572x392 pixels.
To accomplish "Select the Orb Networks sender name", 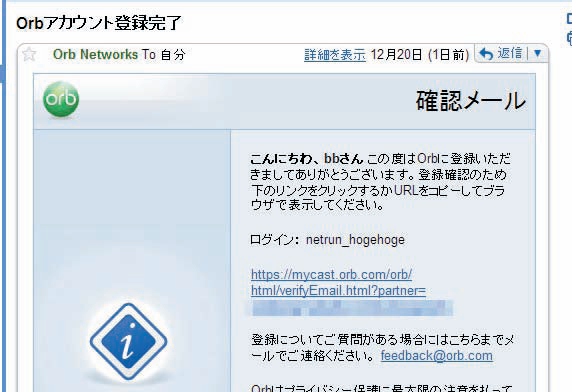I will point(95,55).
